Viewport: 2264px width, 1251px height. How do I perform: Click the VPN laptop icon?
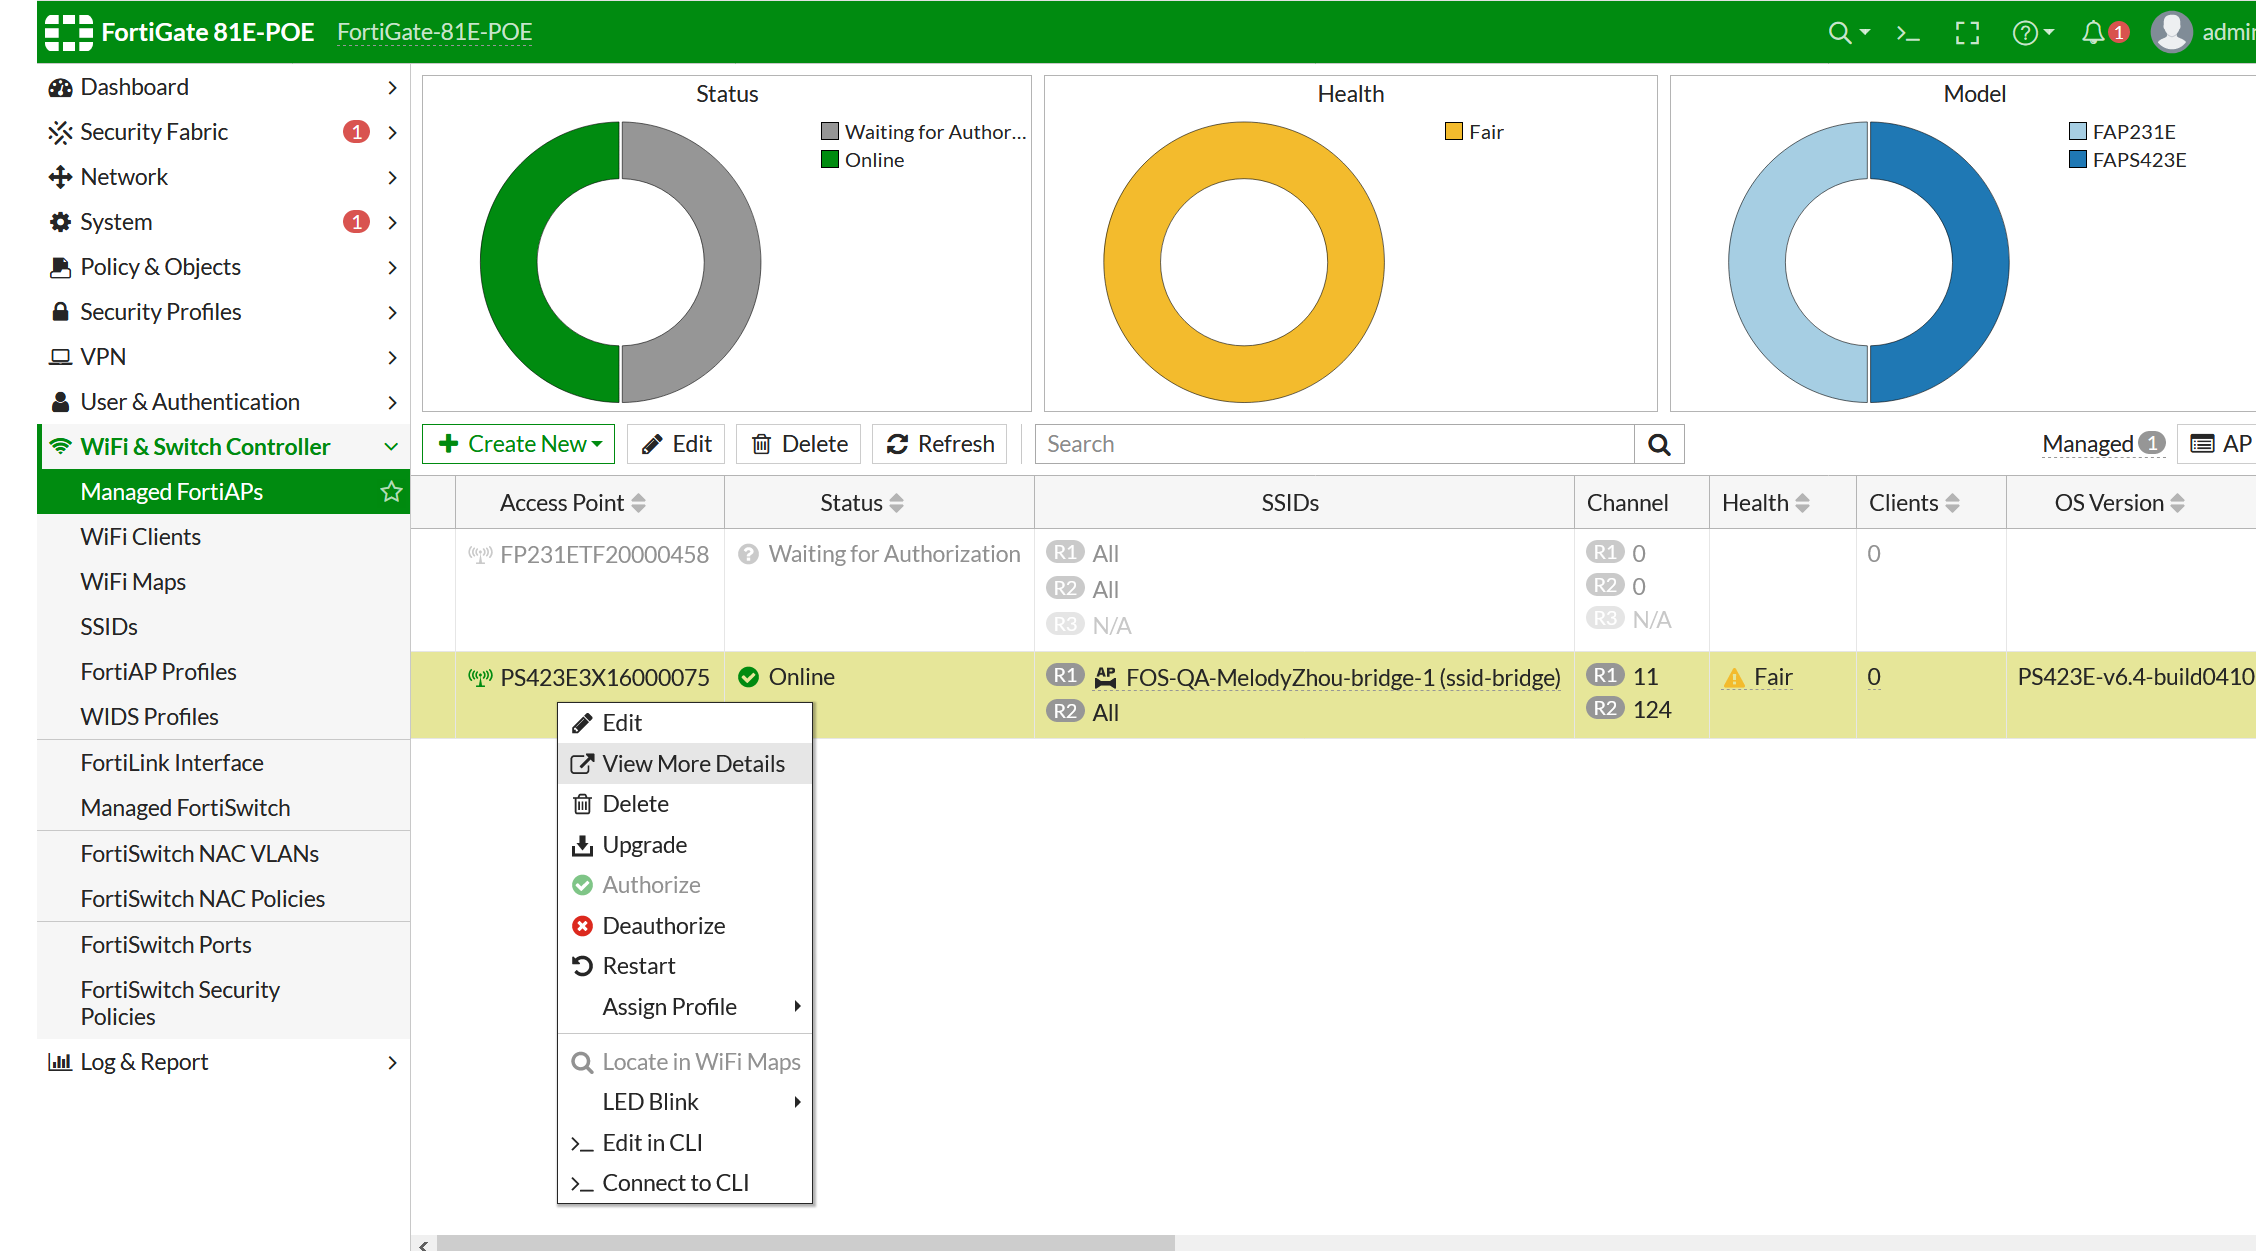[x=60, y=357]
